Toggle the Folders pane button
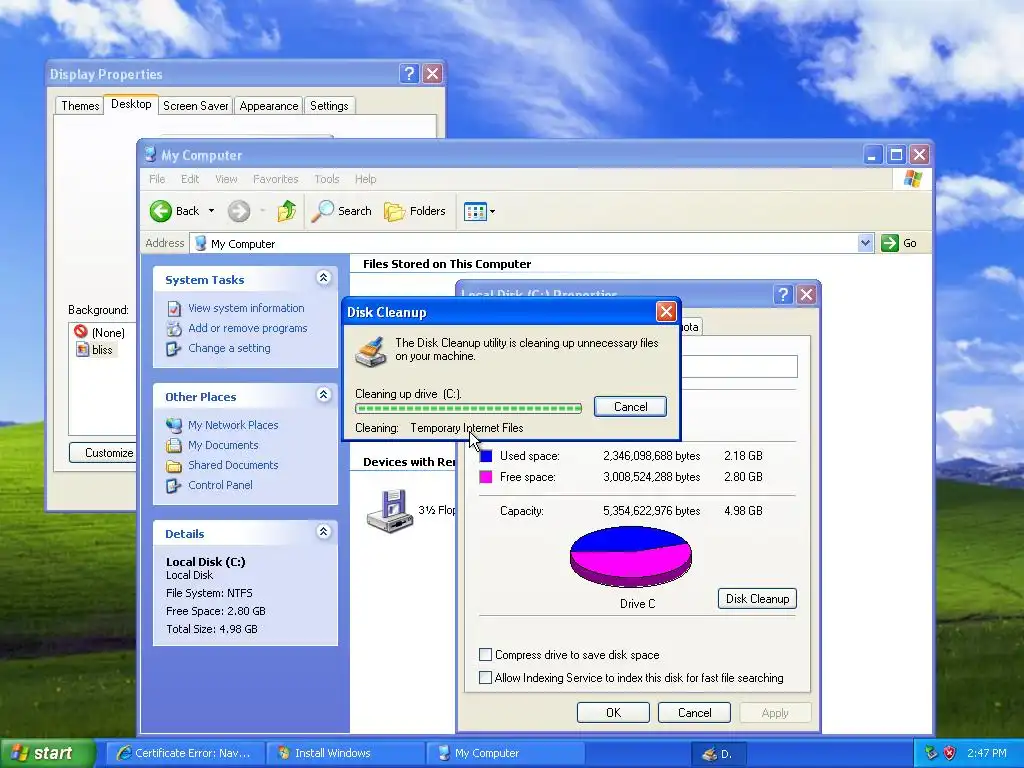 click(x=415, y=211)
